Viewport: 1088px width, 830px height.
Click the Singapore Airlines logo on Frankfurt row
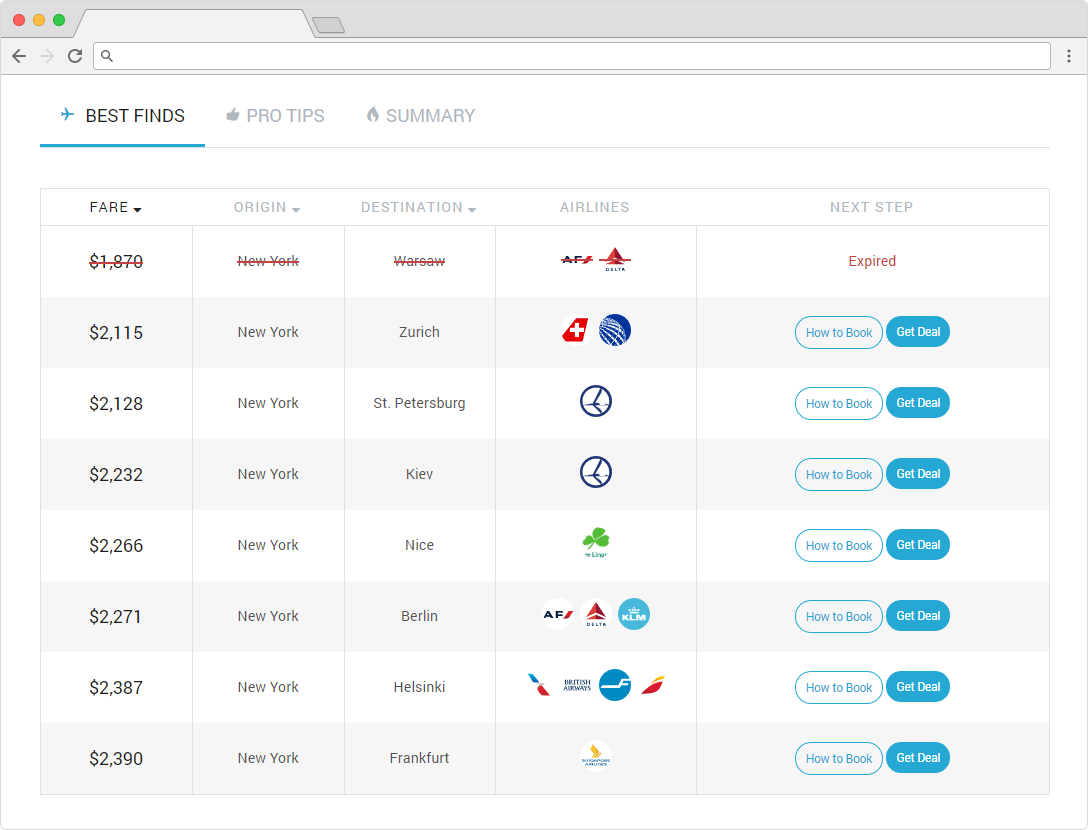coord(595,755)
